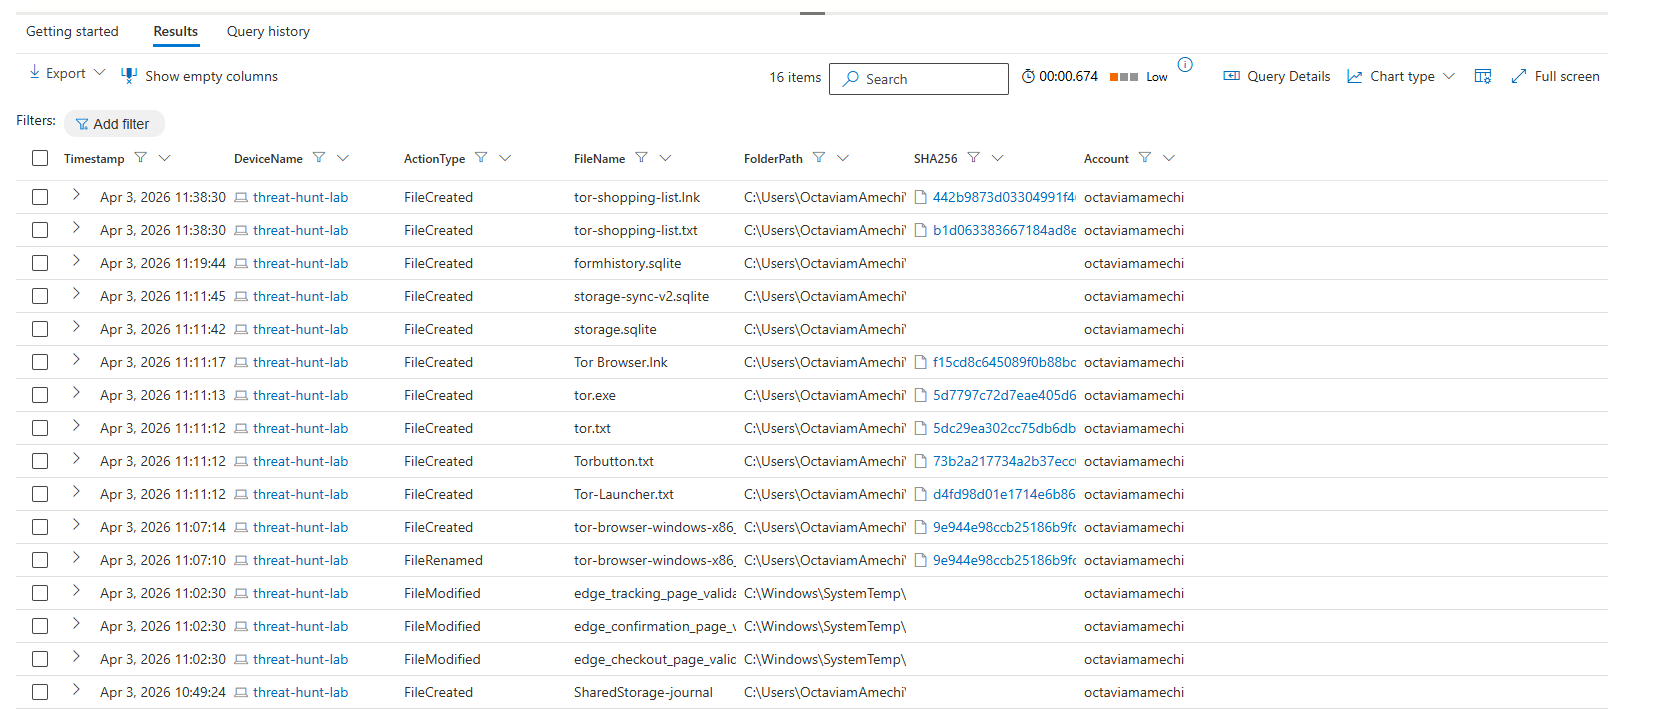Click file icon for hash f15cd8c645089f0b88bc
This screenshot has height=728, width=1672.
(x=921, y=362)
